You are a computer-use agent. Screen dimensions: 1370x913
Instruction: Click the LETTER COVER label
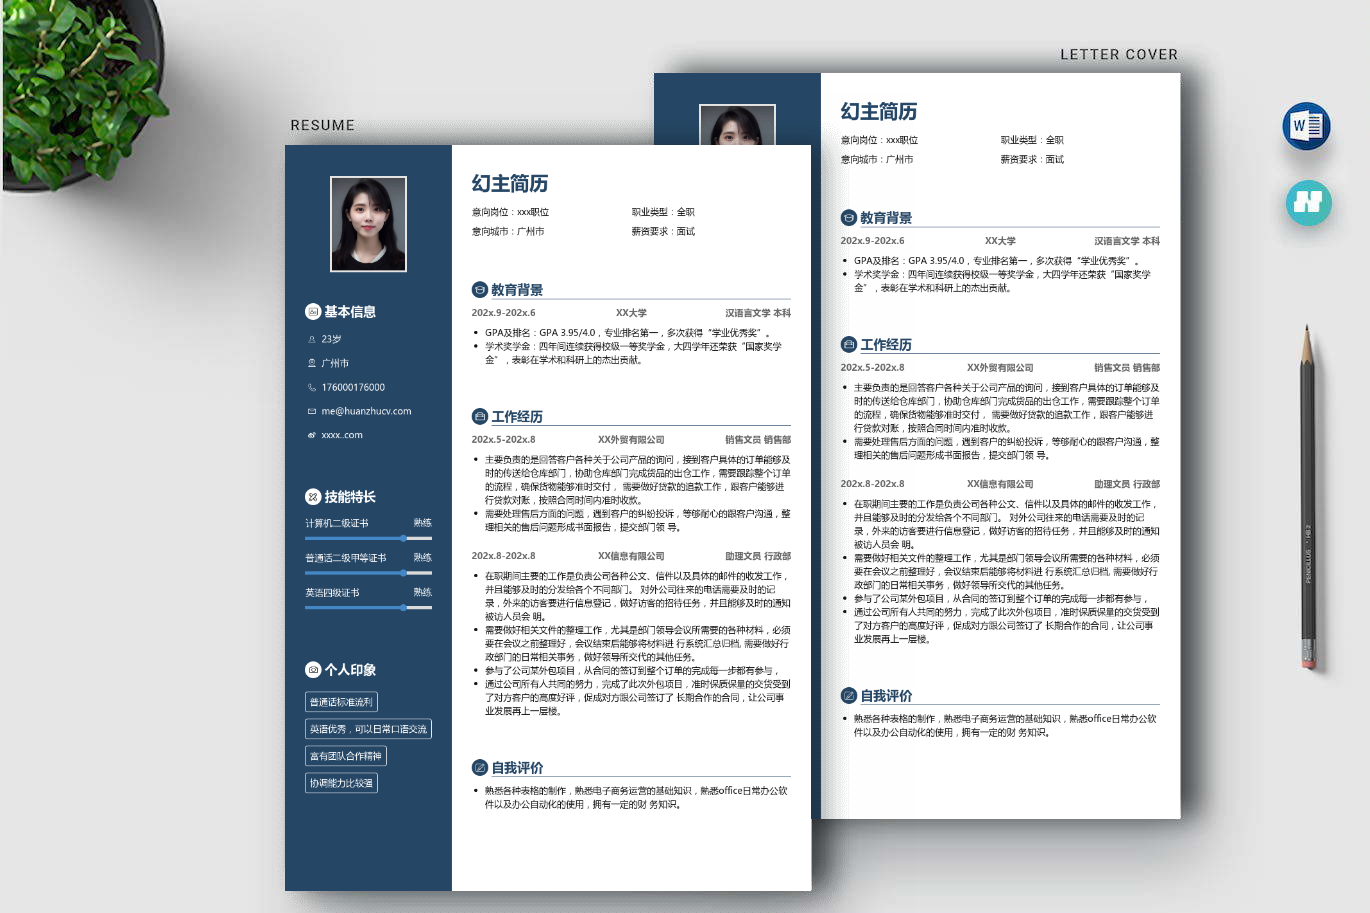(1119, 55)
